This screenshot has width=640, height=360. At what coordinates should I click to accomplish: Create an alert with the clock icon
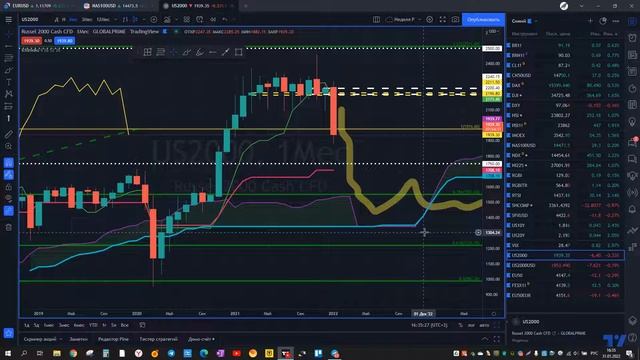(x=200, y=20)
